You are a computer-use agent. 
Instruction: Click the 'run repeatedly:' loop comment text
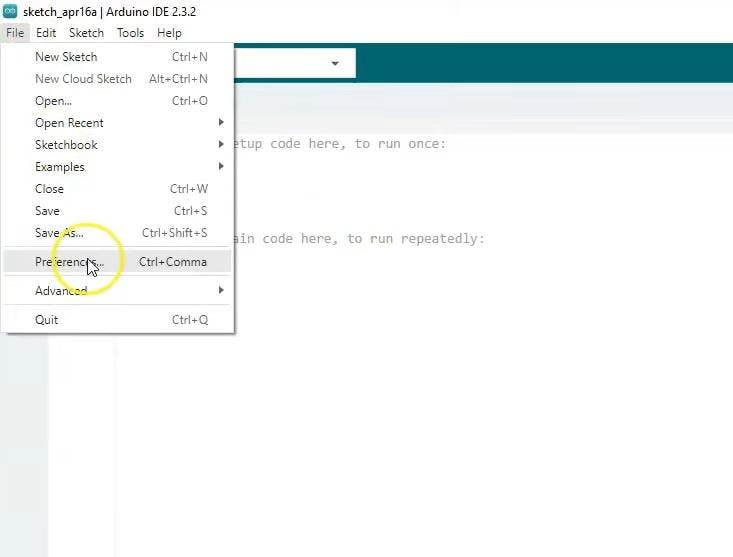pos(427,239)
